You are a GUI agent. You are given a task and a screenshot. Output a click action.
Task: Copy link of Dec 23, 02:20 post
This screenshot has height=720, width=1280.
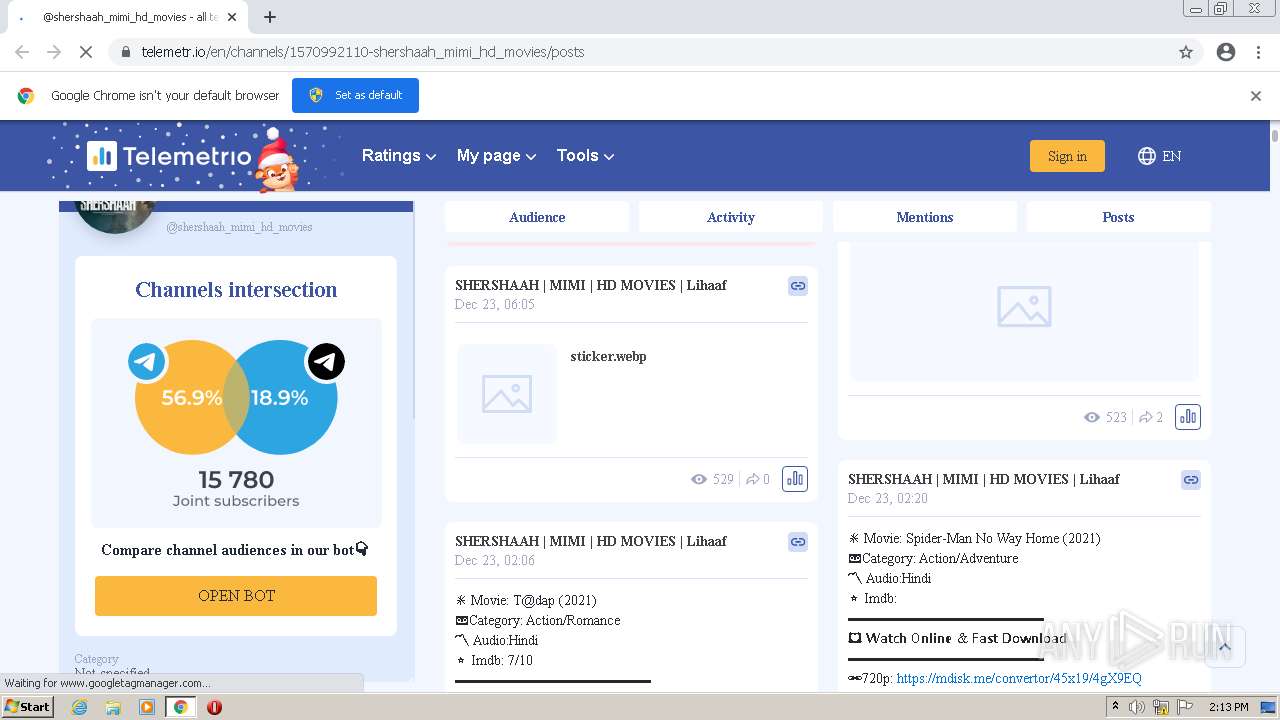(1190, 480)
